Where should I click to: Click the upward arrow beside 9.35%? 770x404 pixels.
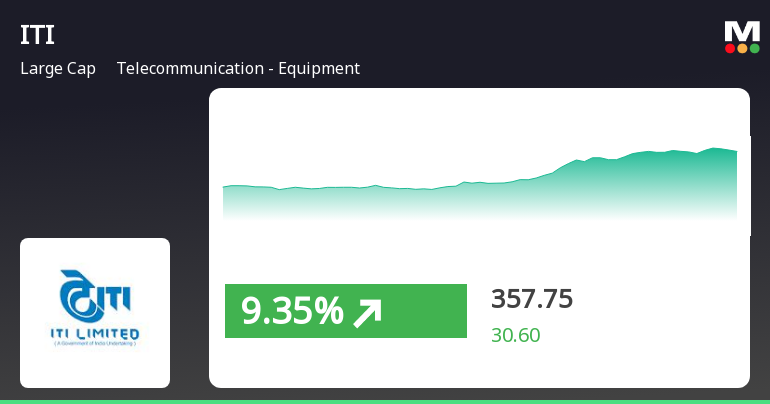[366, 312]
